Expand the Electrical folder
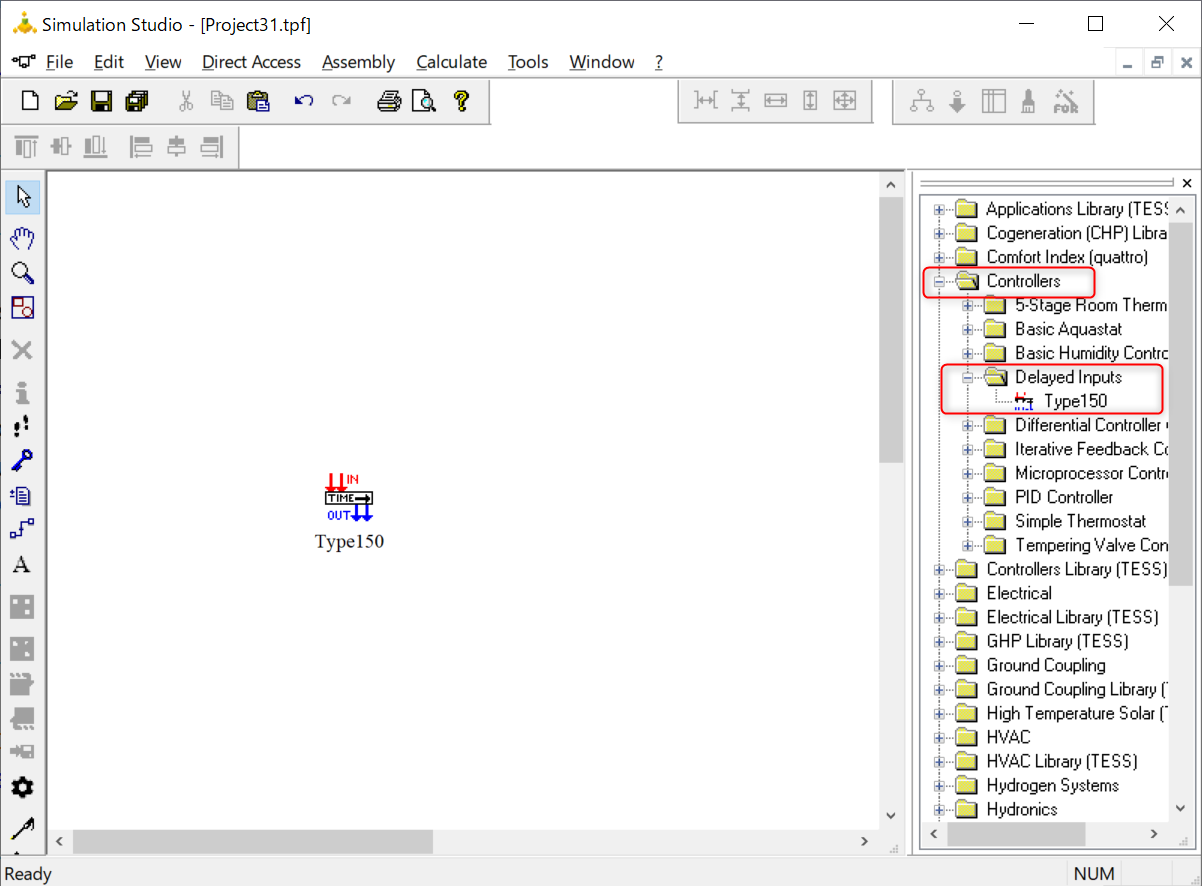Image resolution: width=1202 pixels, height=886 pixels. tap(939, 593)
